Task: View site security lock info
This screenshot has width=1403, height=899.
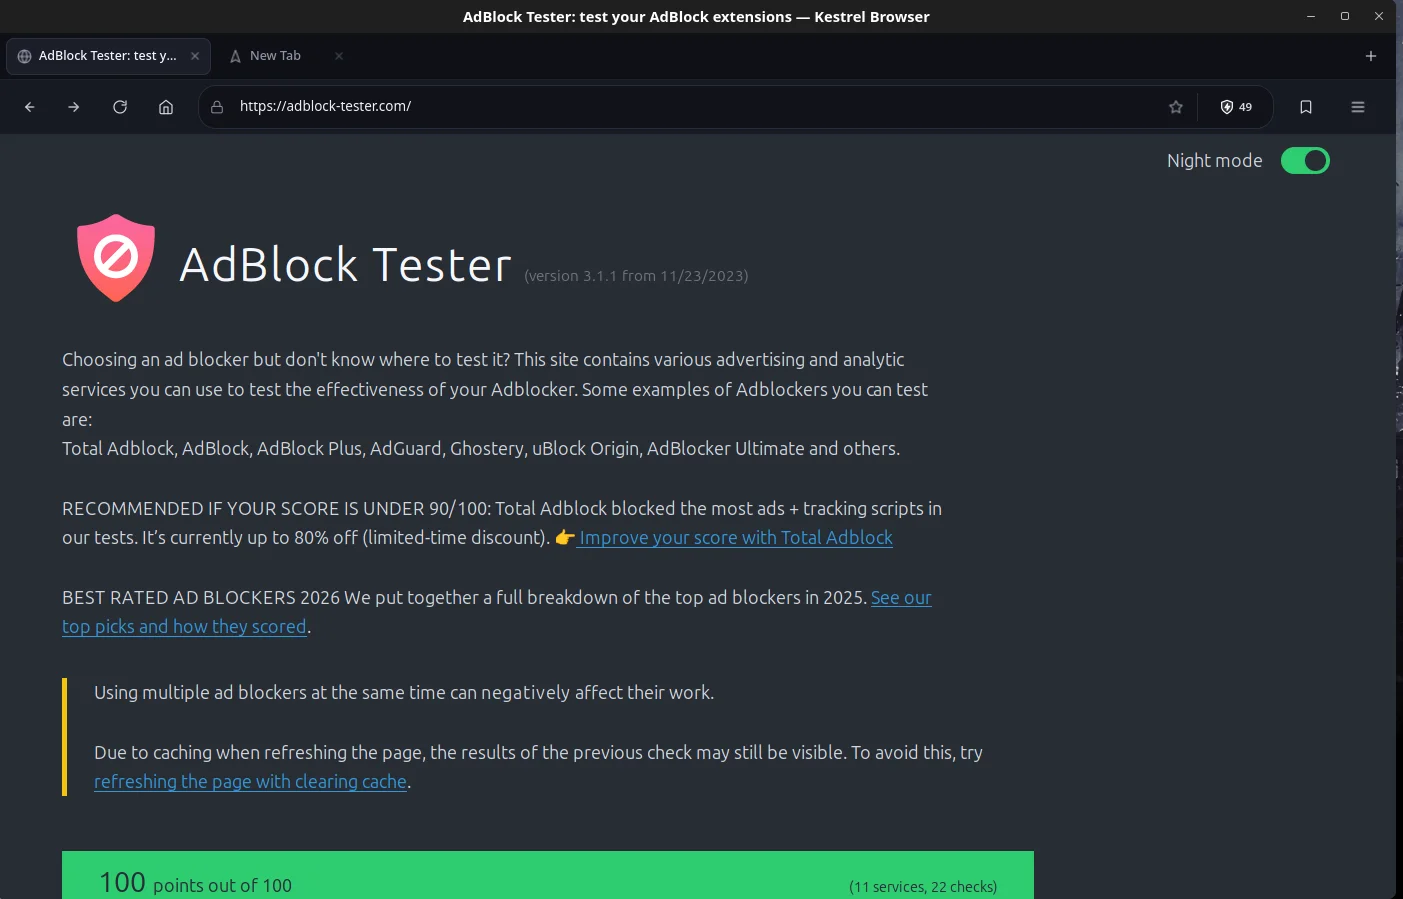Action: click(217, 107)
